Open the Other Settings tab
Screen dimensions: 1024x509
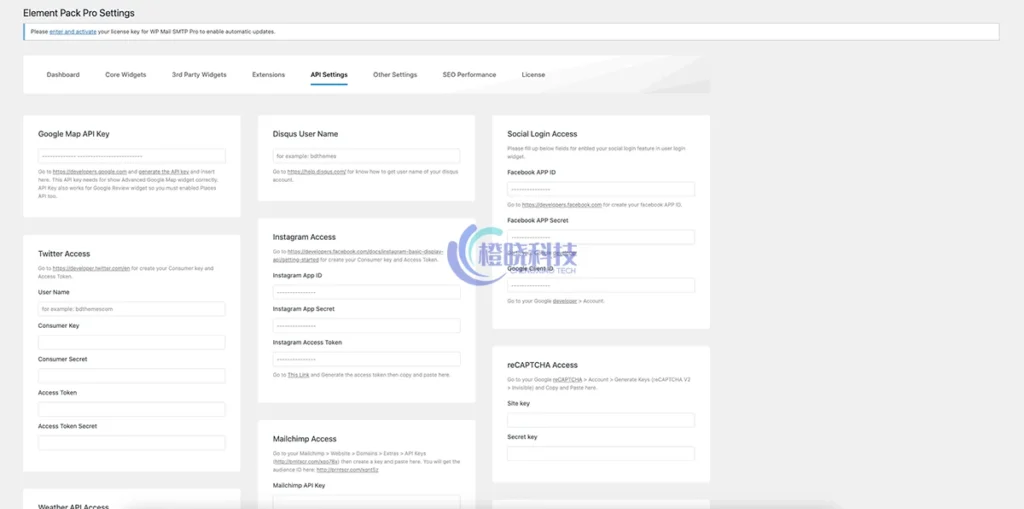point(395,75)
